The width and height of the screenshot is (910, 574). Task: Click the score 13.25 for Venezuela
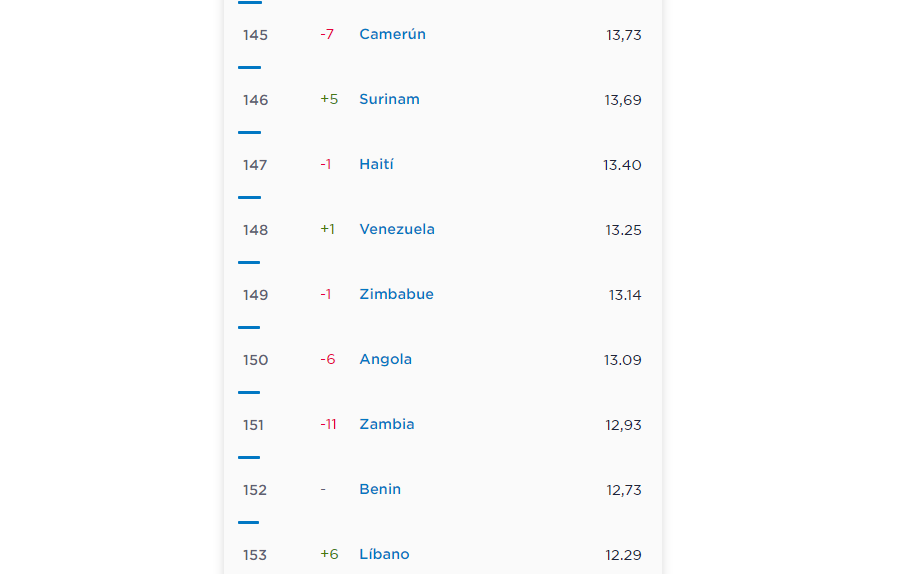click(623, 230)
